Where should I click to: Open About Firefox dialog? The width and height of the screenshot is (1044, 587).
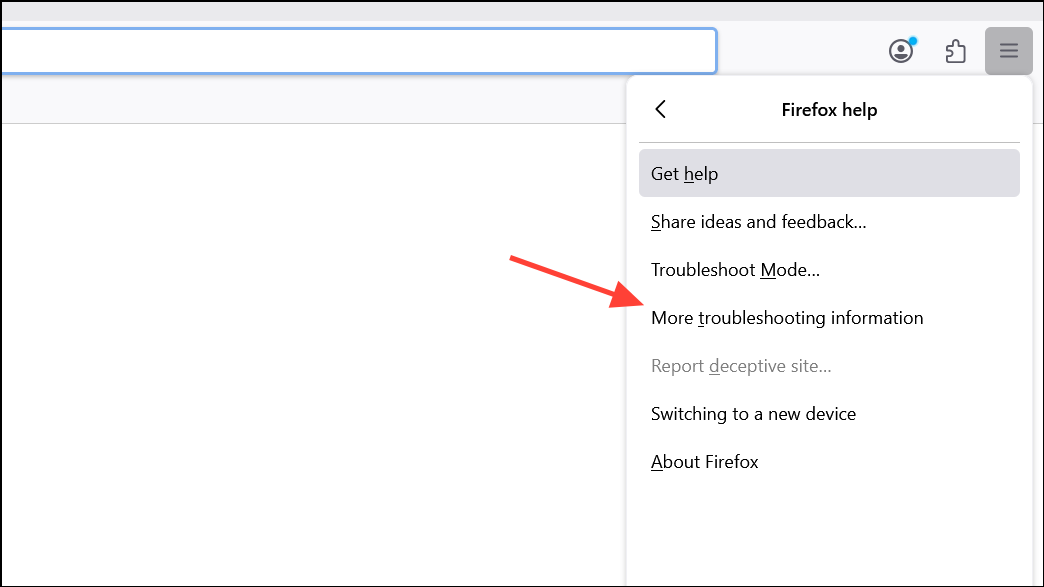click(829, 461)
